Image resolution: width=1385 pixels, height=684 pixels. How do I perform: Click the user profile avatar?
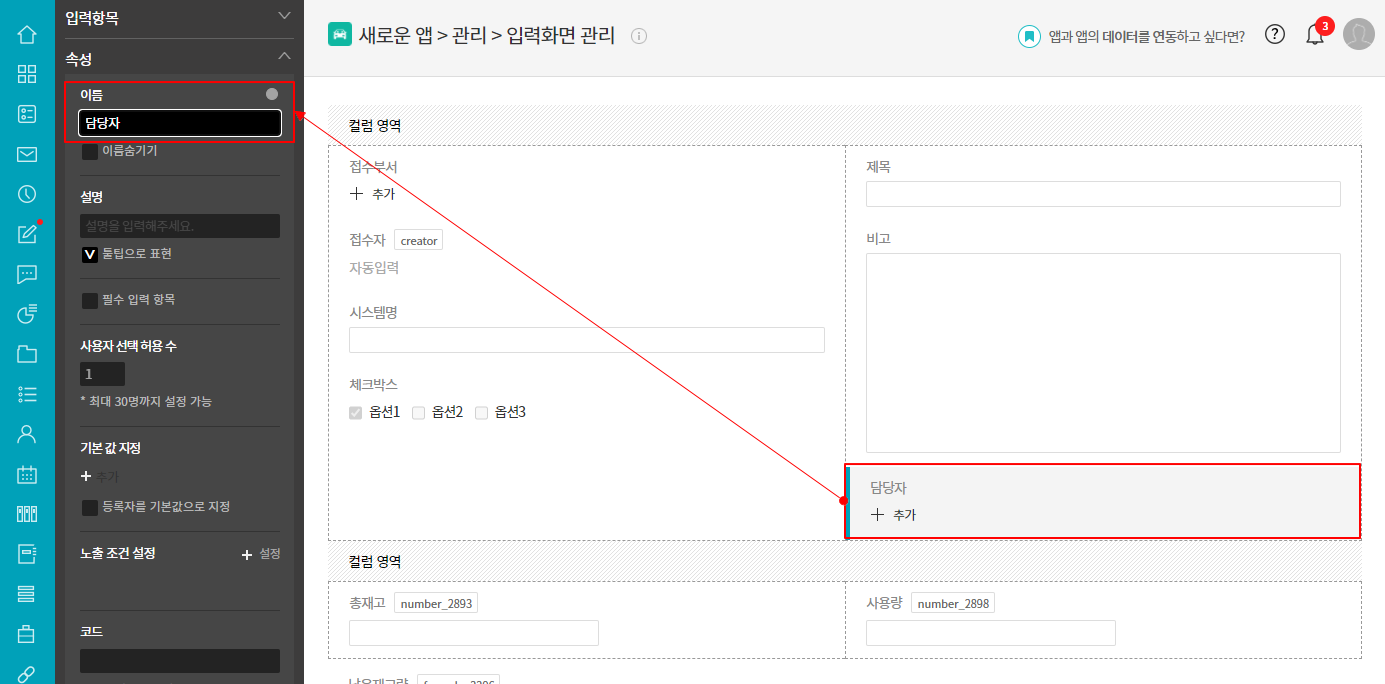1358,34
